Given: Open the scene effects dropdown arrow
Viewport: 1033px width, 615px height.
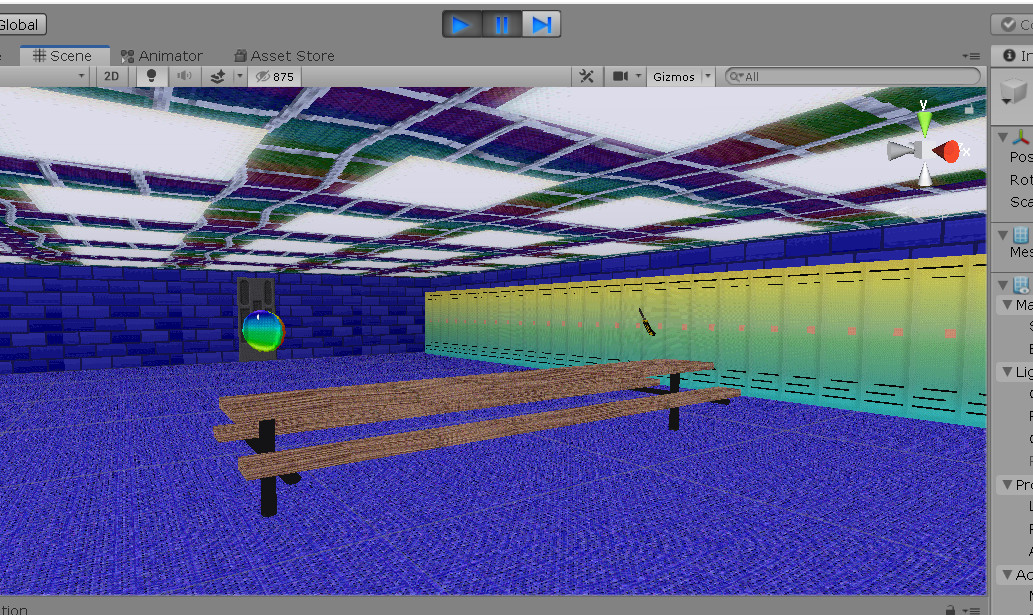Looking at the screenshot, I should (239, 77).
